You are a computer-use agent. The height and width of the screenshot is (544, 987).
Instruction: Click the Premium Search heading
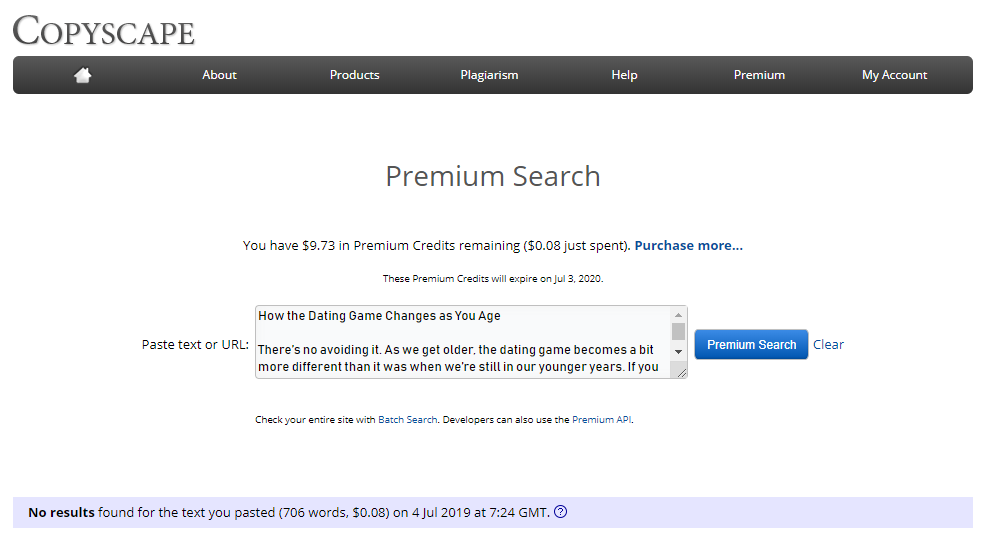493,176
